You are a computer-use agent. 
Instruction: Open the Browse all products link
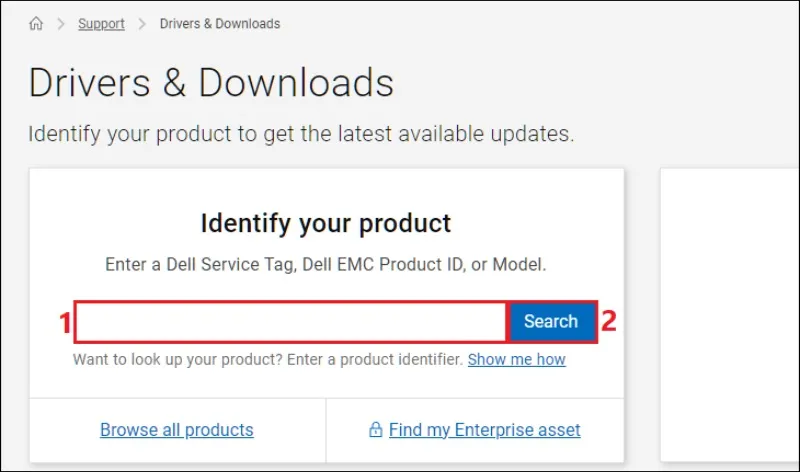177,430
